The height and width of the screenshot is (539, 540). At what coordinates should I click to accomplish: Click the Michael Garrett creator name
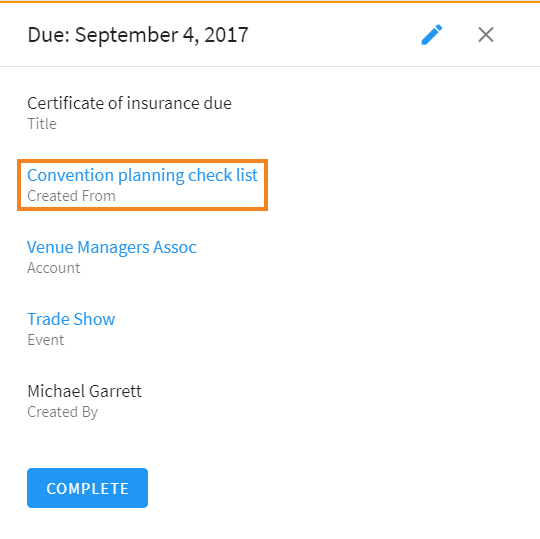(x=84, y=391)
